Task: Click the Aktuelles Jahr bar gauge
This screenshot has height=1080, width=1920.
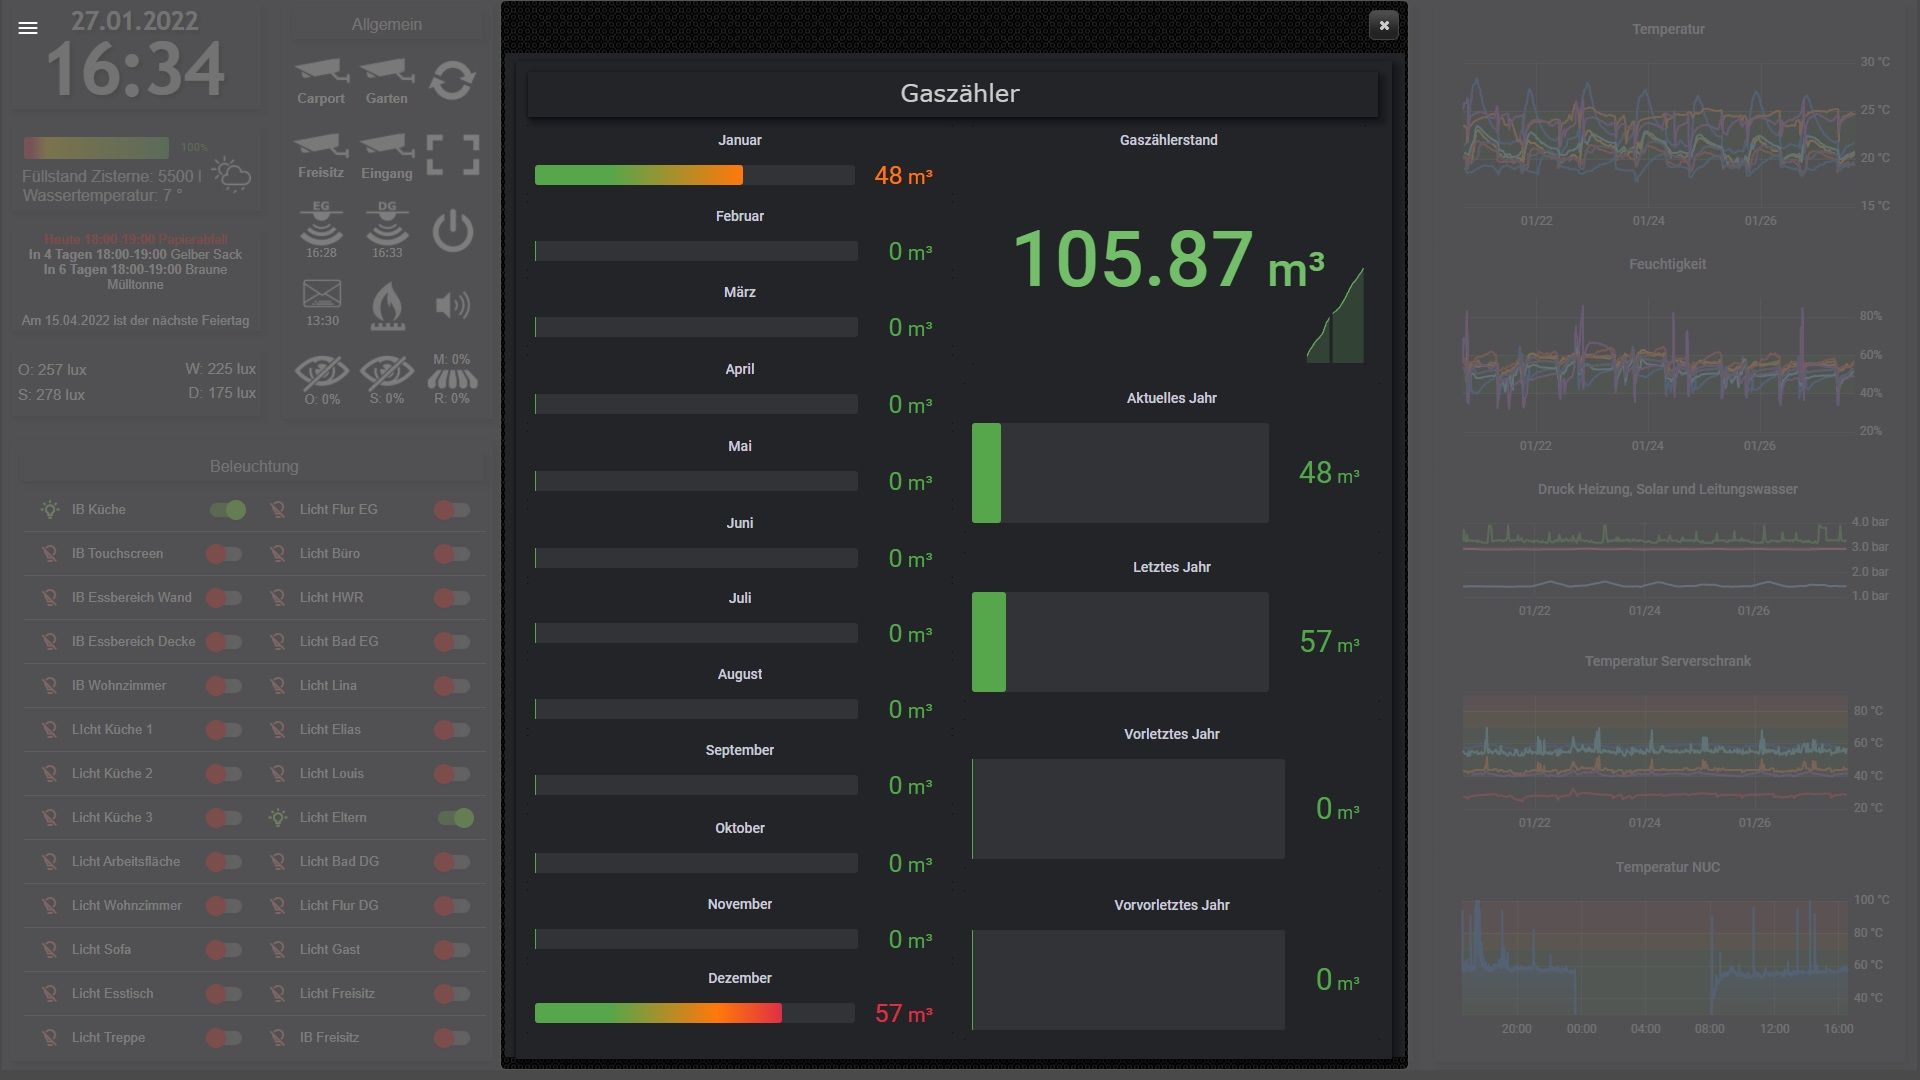Action: (x=1120, y=473)
